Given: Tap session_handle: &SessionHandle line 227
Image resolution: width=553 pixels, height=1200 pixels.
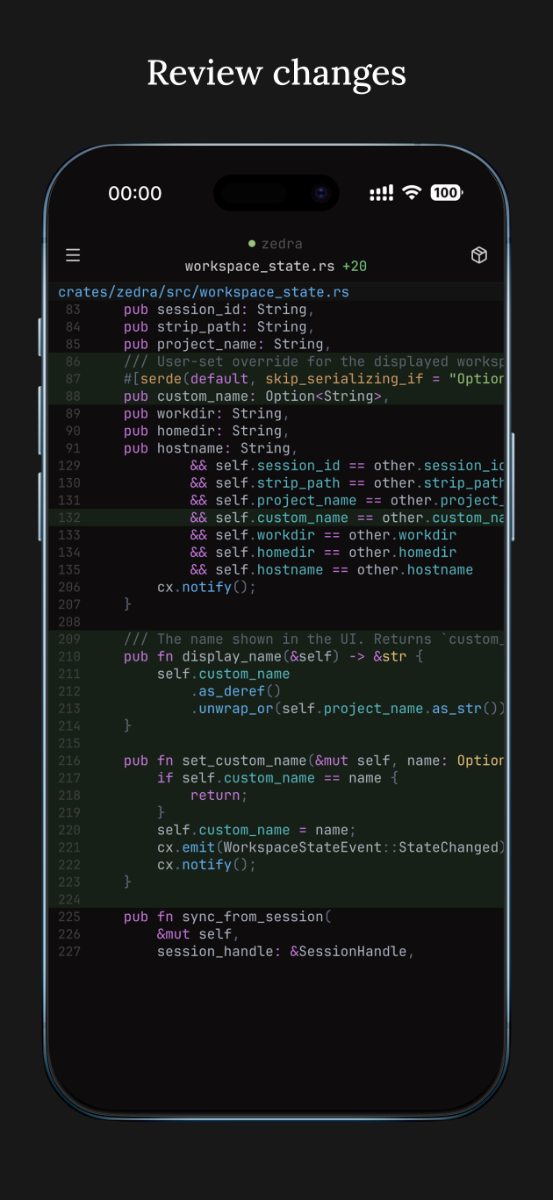Looking at the screenshot, I should tap(285, 952).
